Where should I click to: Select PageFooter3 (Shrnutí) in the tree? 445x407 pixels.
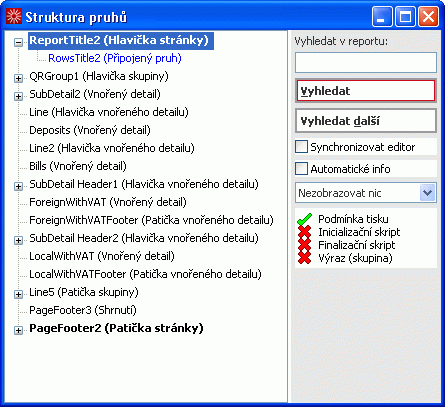point(83,310)
